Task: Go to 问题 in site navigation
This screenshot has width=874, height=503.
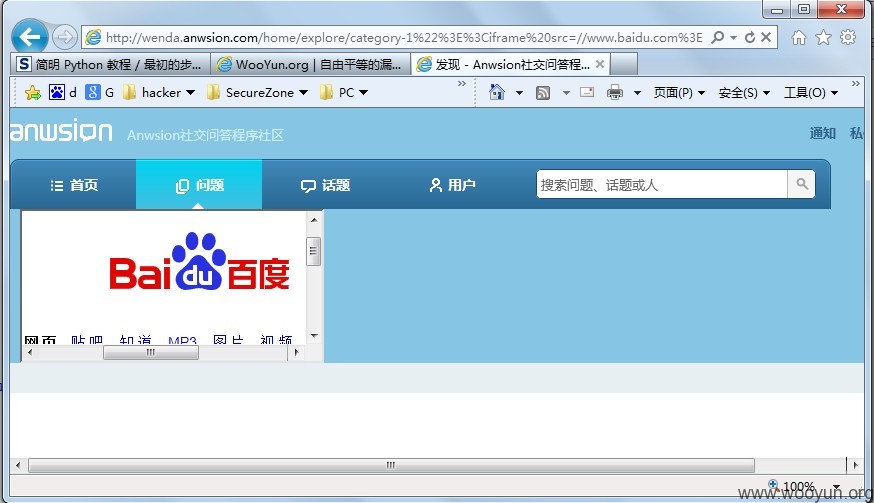Action: 199,185
